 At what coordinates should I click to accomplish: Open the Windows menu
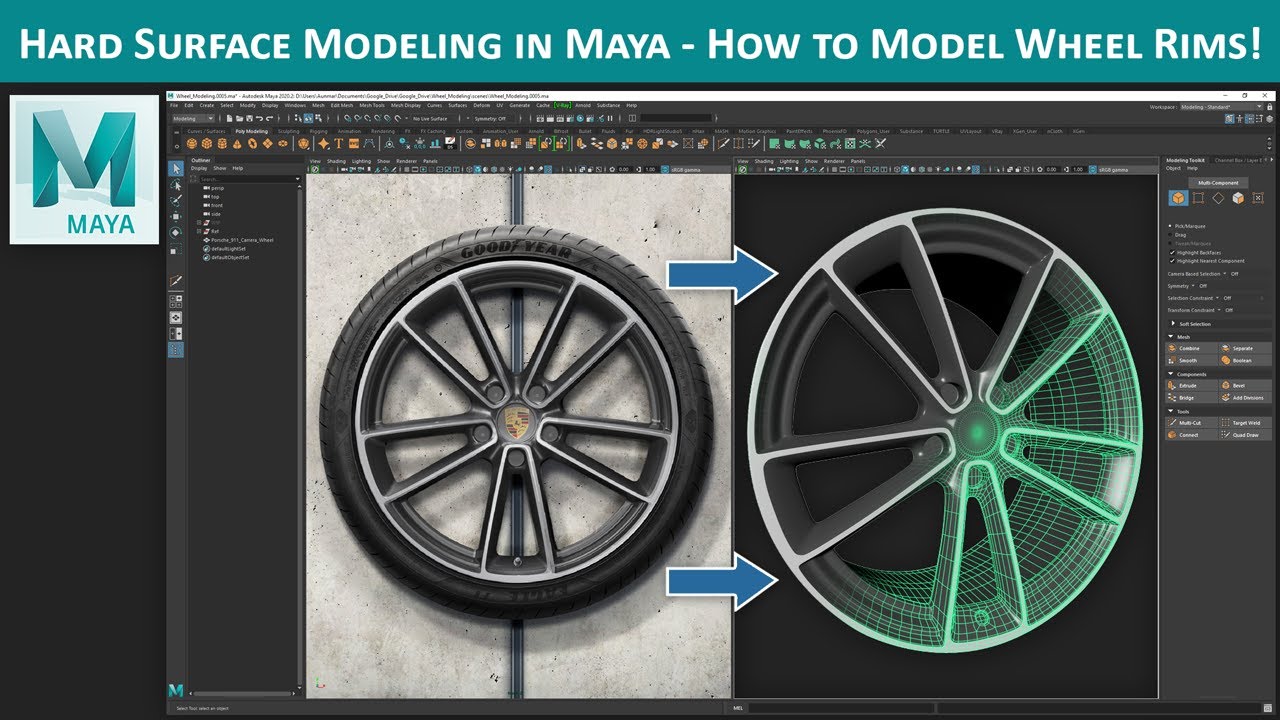tap(295, 105)
